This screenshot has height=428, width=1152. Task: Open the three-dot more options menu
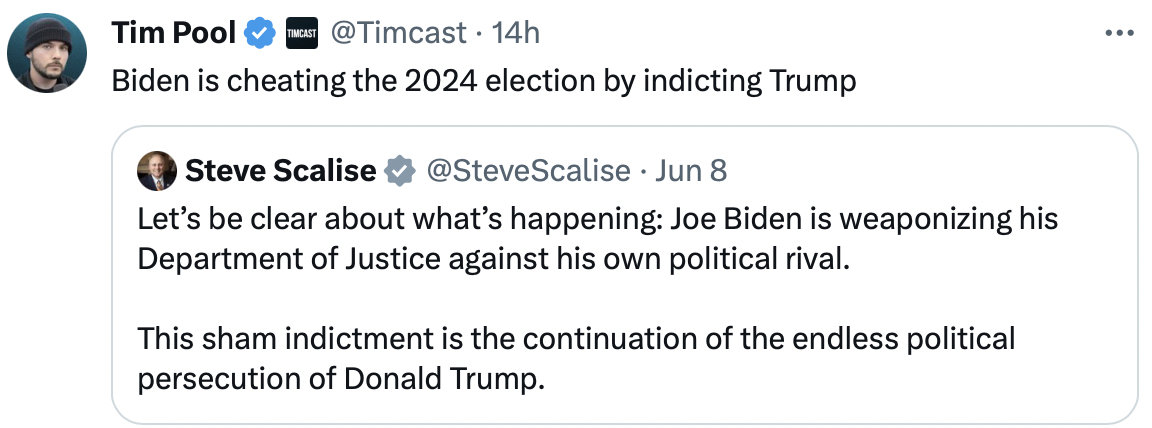[x=1119, y=34]
